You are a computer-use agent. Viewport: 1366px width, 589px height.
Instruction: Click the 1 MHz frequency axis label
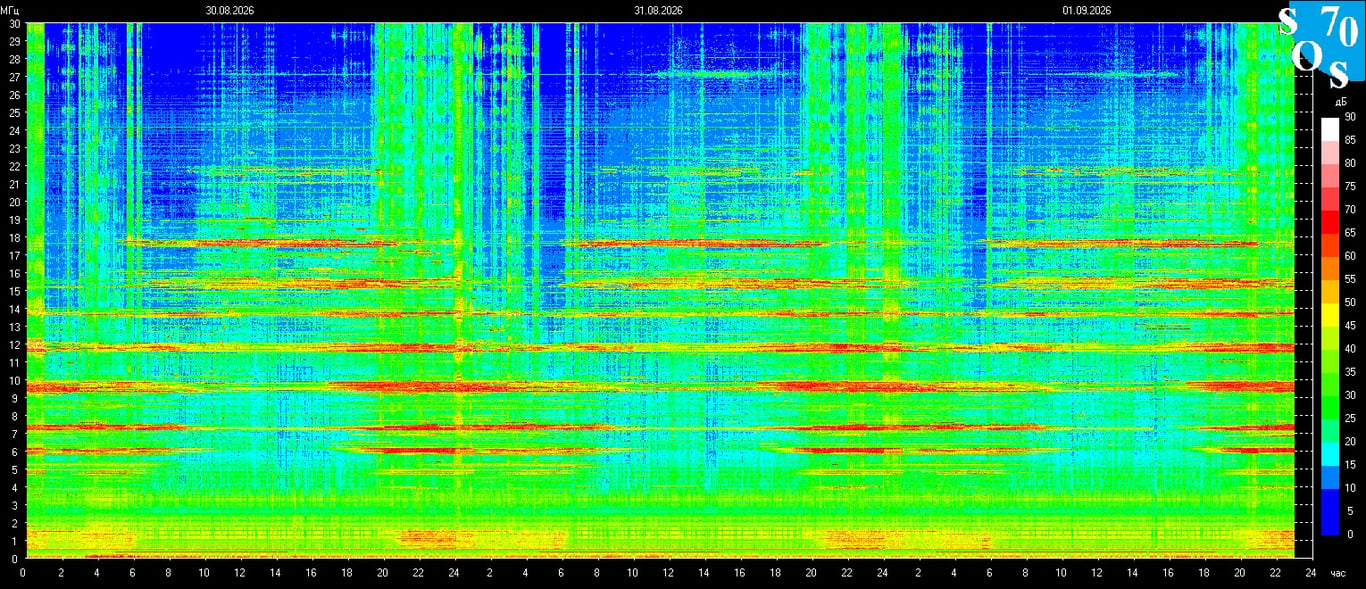pos(17,542)
